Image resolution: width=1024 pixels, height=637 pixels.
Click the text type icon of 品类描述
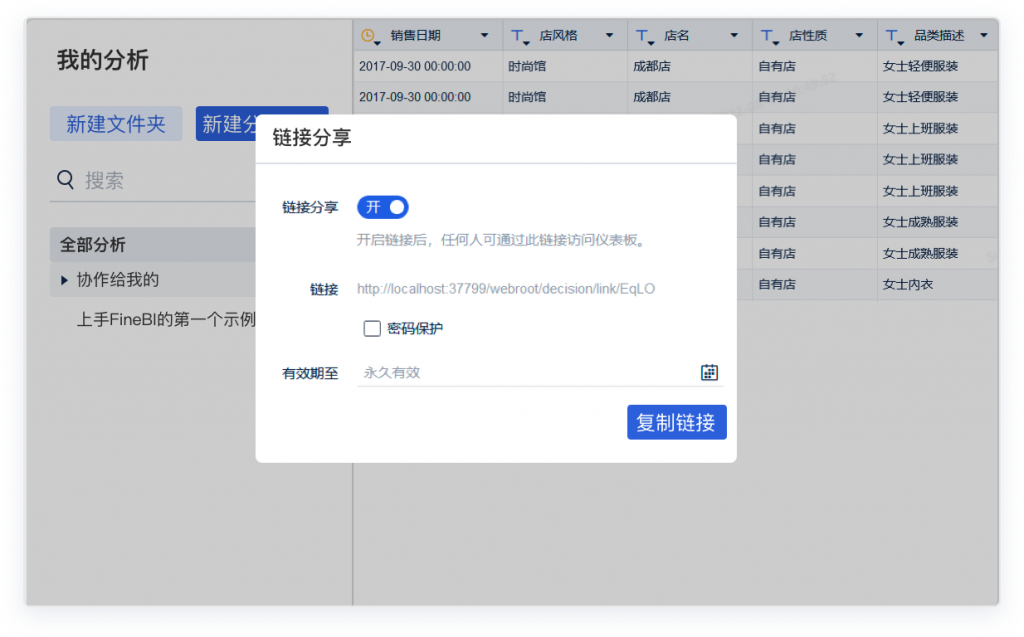click(x=894, y=37)
